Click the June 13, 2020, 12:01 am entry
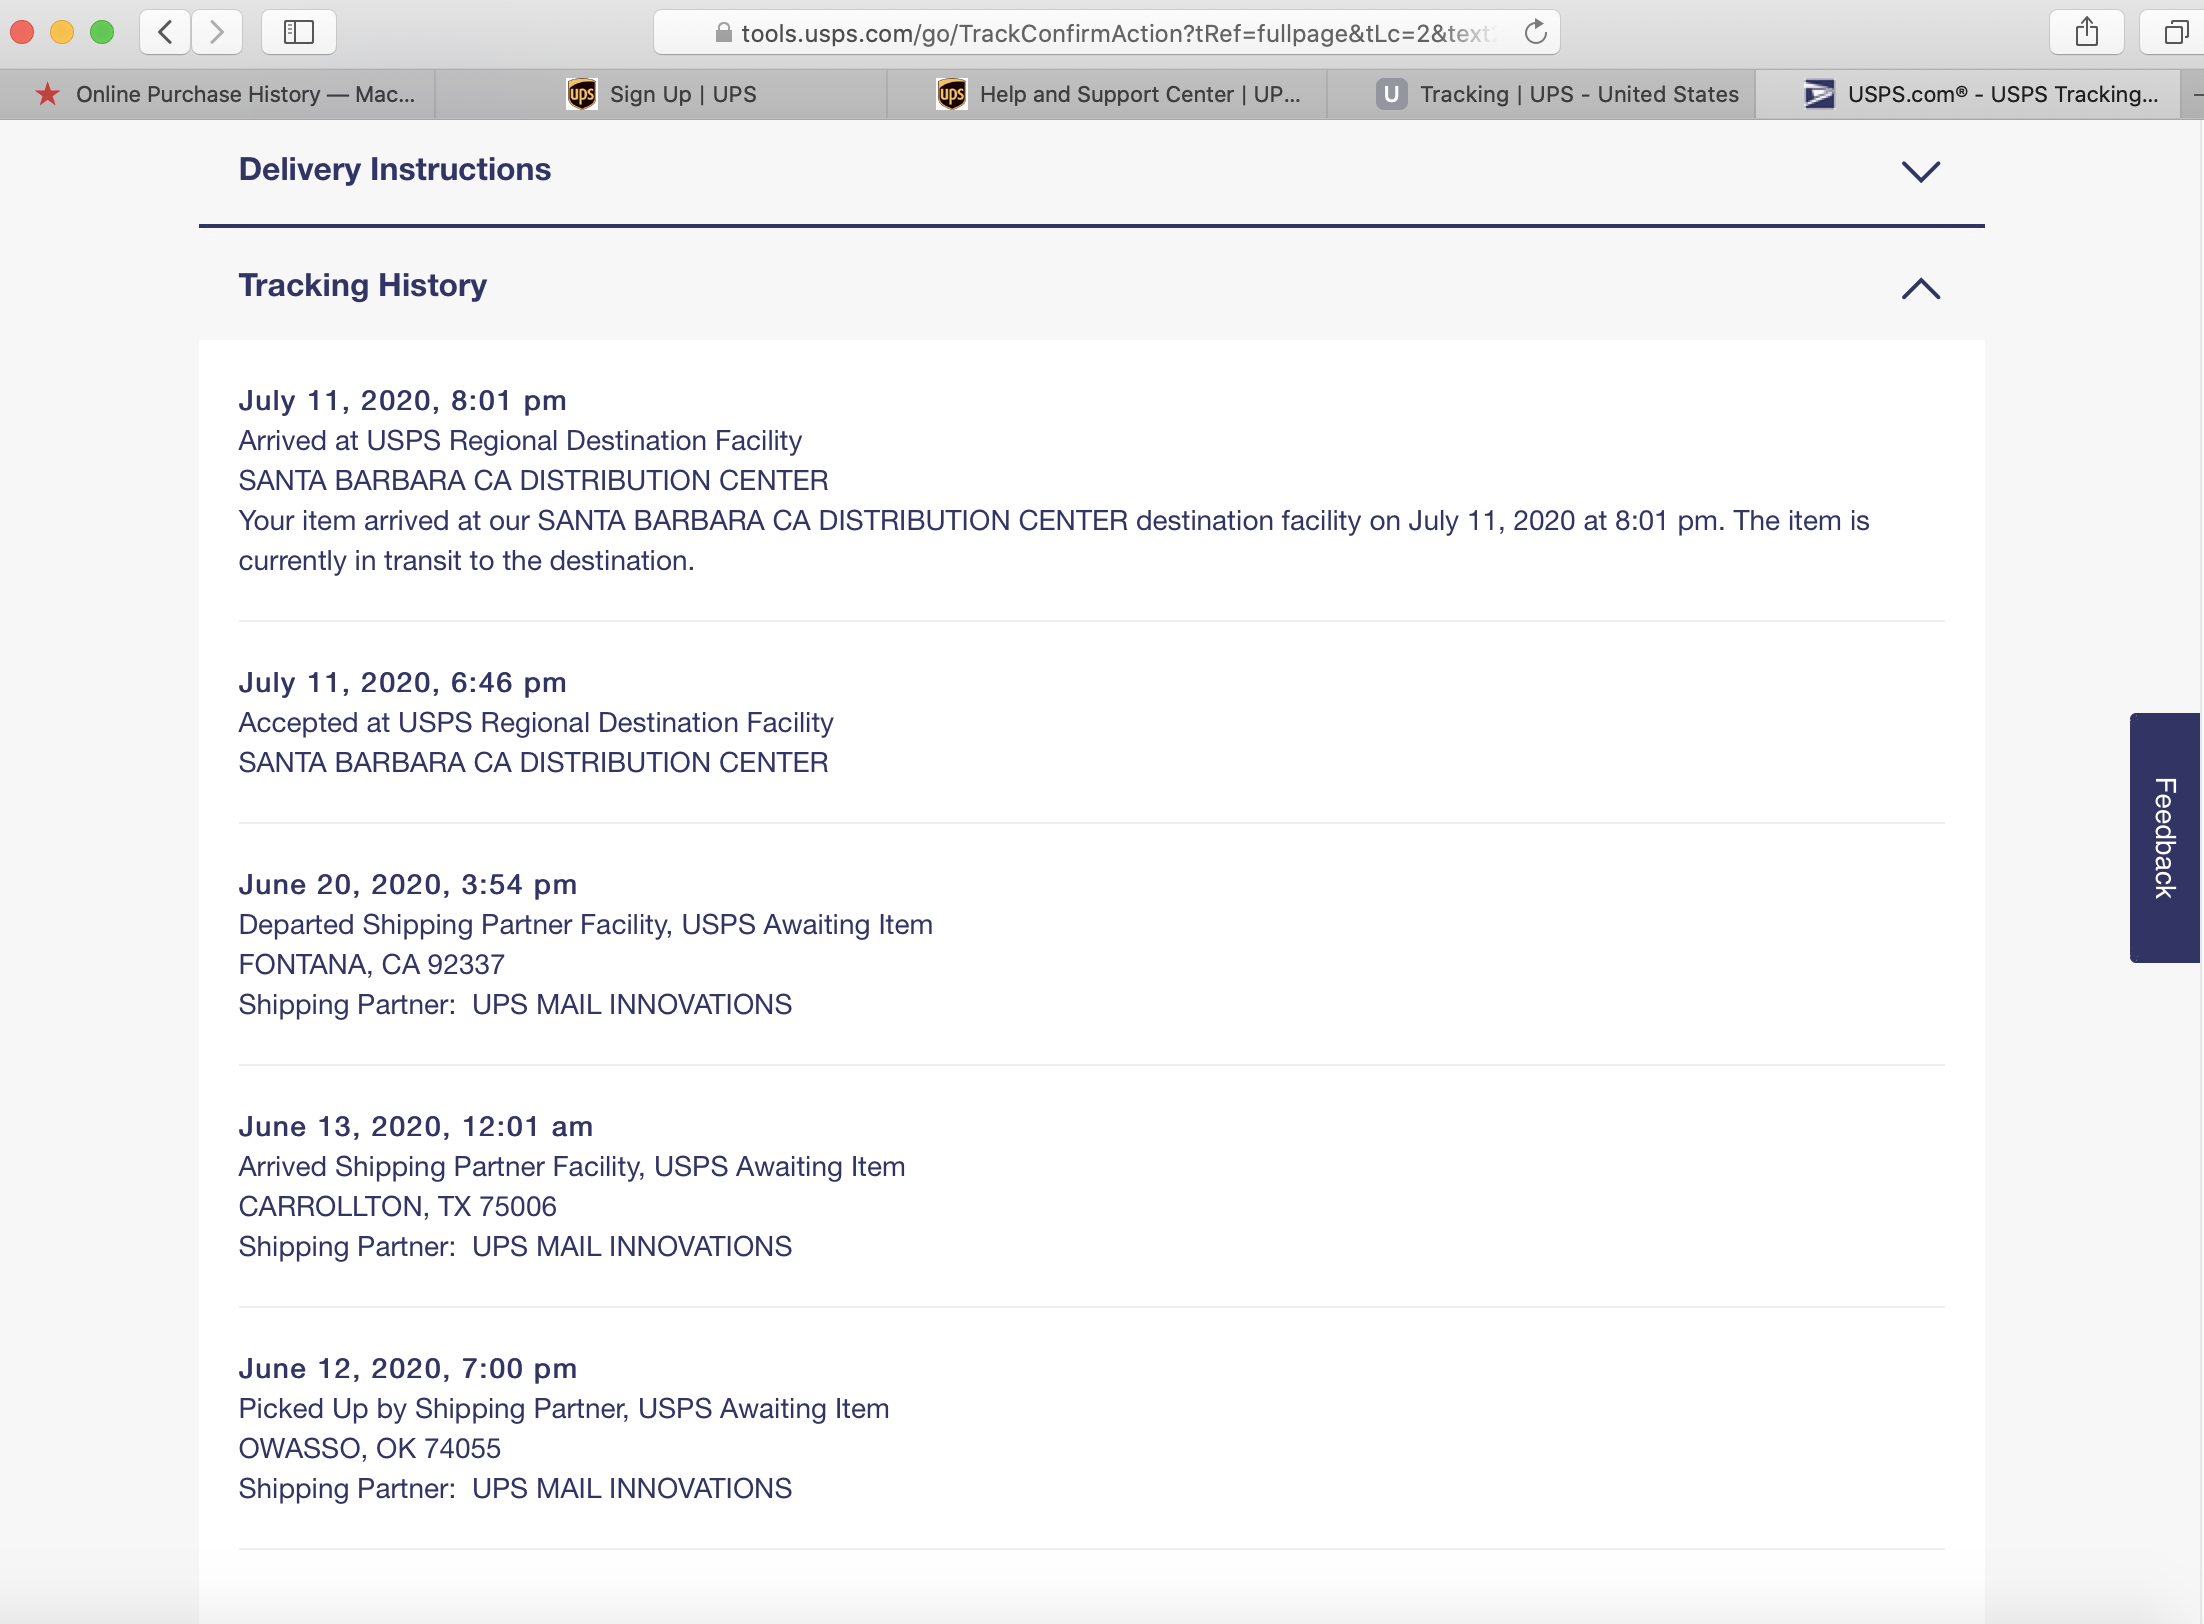Image resolution: width=2204 pixels, height=1624 pixels. 416,1126
